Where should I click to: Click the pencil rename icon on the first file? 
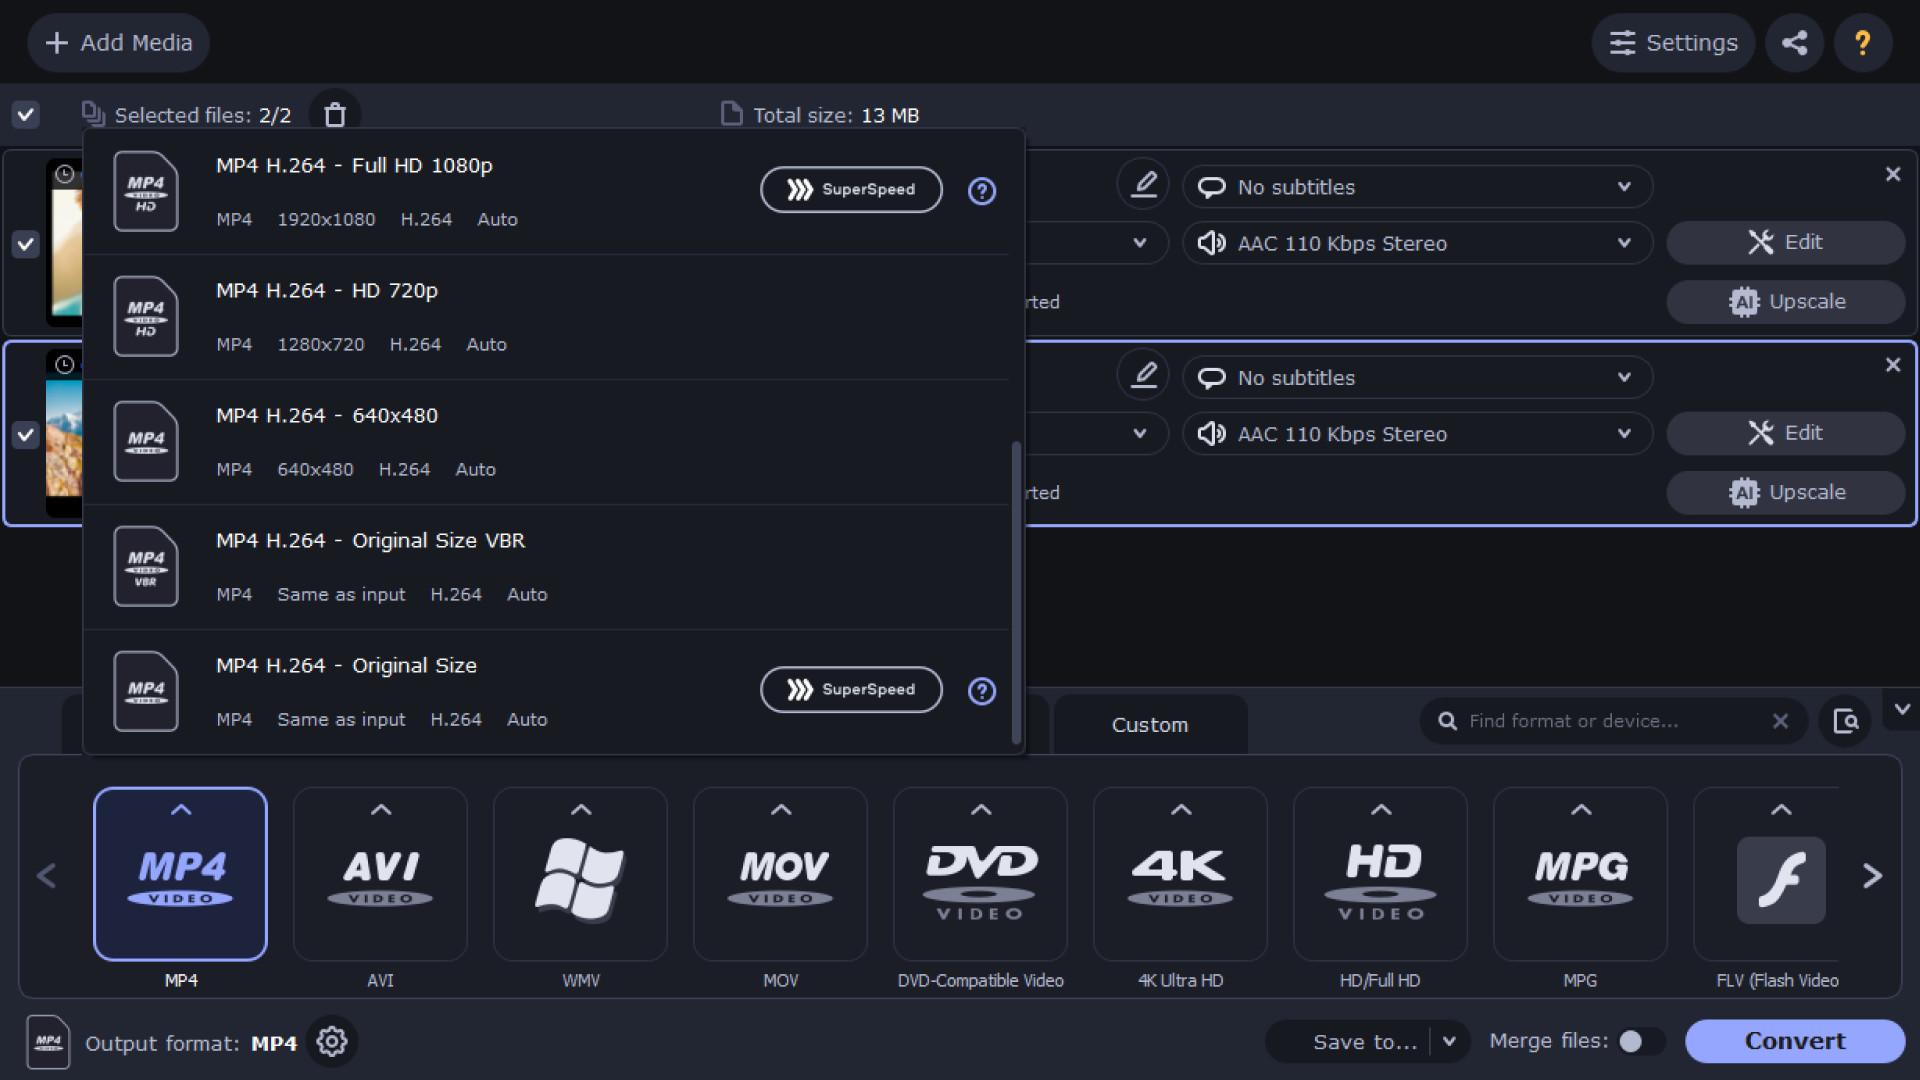(1143, 183)
